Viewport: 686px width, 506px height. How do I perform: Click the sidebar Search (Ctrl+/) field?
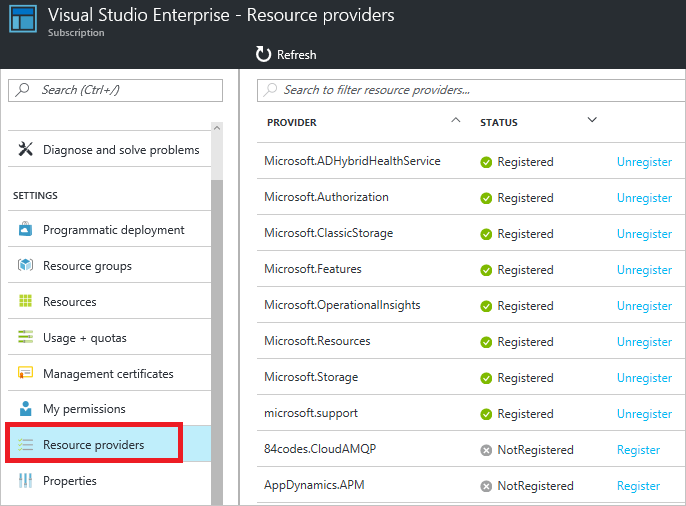point(116,90)
